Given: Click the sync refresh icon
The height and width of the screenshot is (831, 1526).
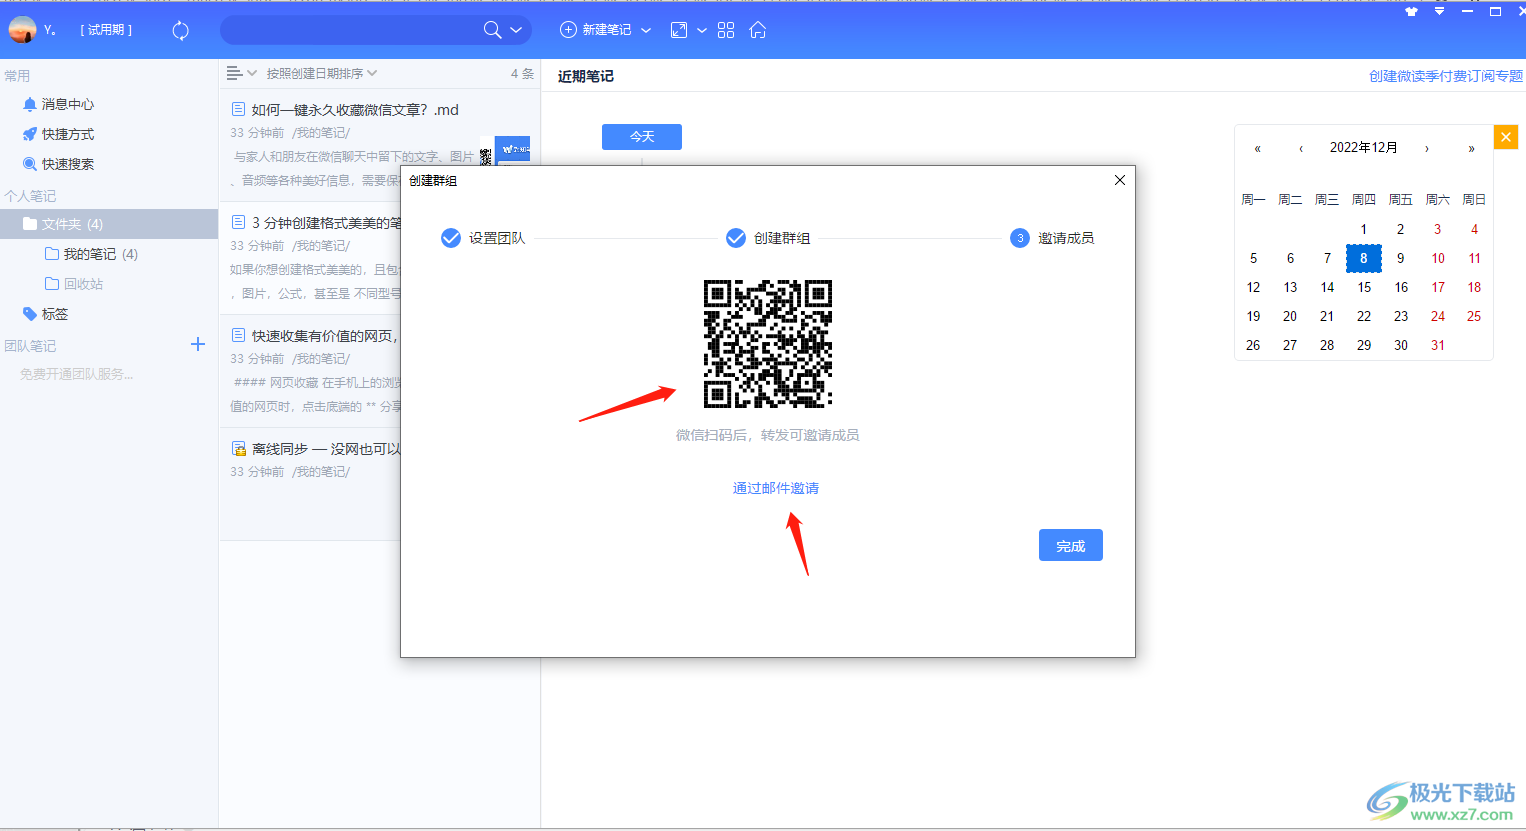Looking at the screenshot, I should pyautogui.click(x=180, y=30).
